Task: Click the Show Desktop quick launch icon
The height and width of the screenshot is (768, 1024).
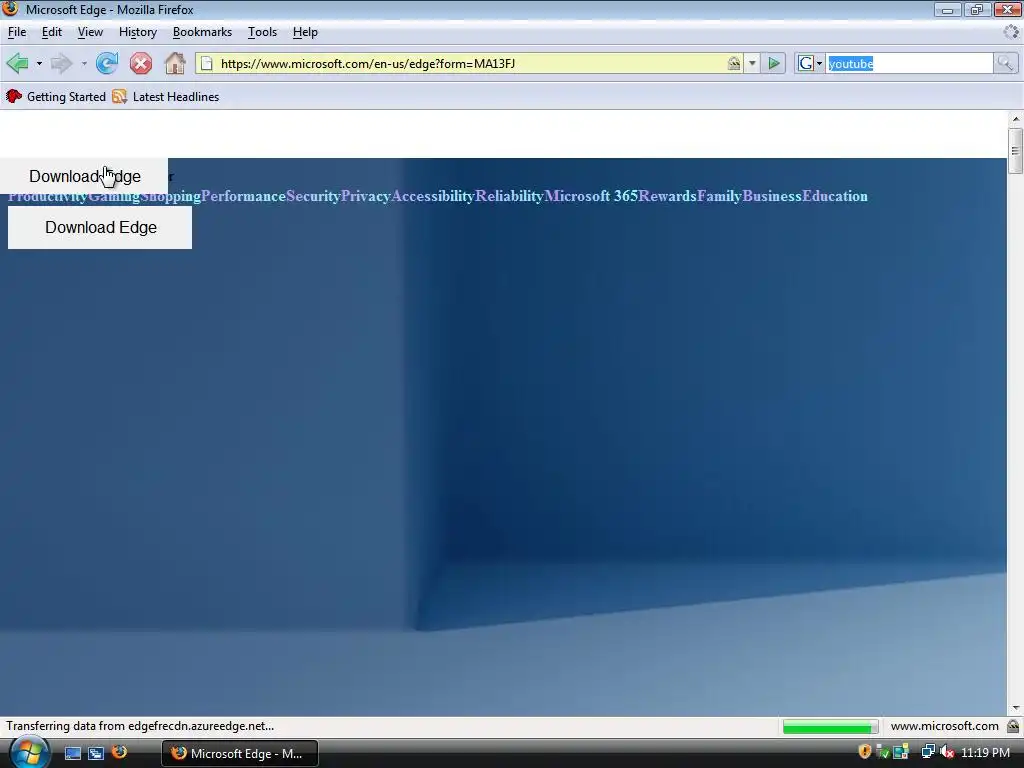Action: [x=73, y=753]
